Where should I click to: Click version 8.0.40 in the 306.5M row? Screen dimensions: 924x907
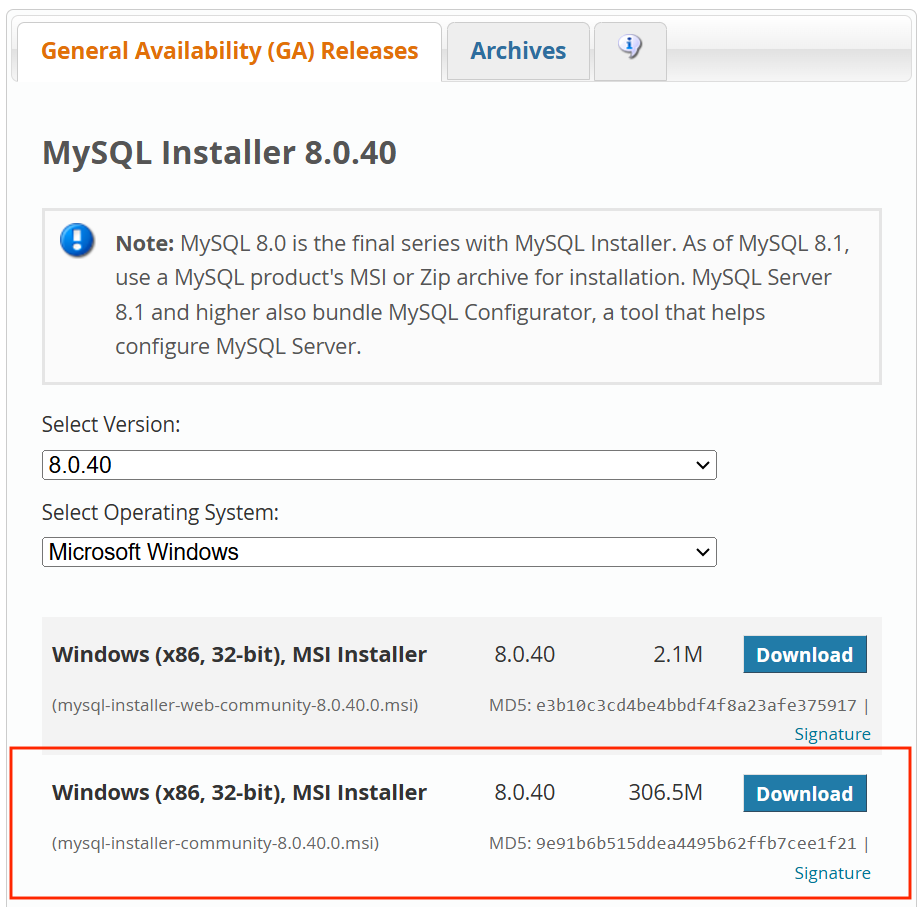524,793
